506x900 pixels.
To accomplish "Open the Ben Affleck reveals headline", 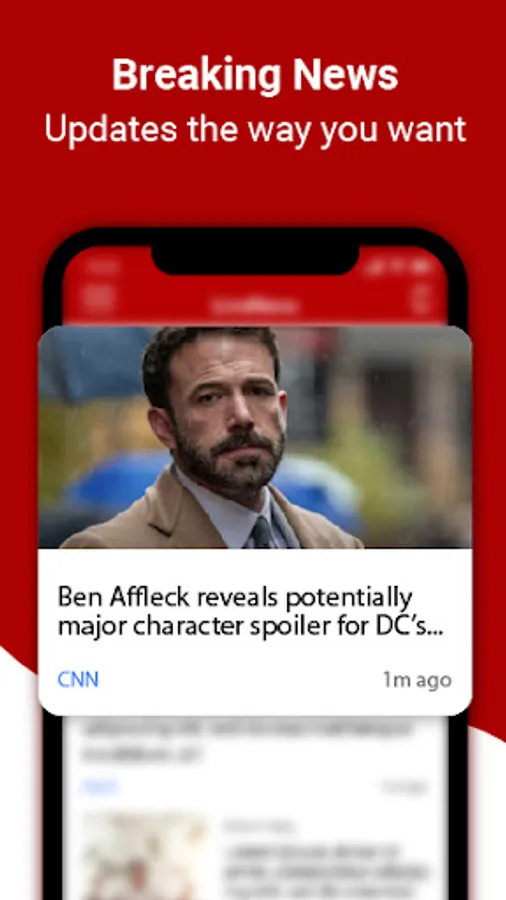I will [252, 612].
